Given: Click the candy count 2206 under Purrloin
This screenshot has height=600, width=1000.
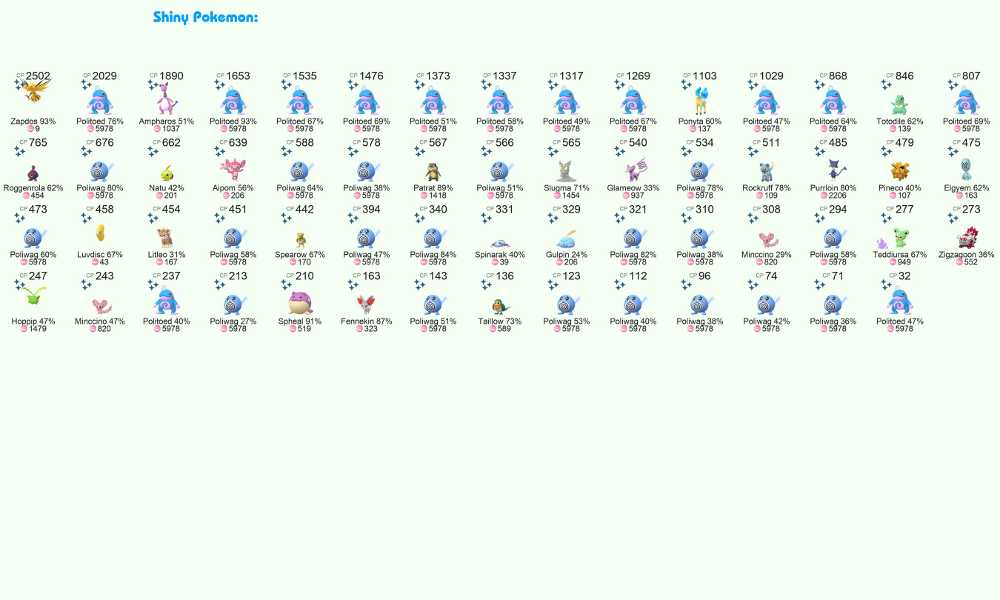Looking at the screenshot, I should point(837,196).
